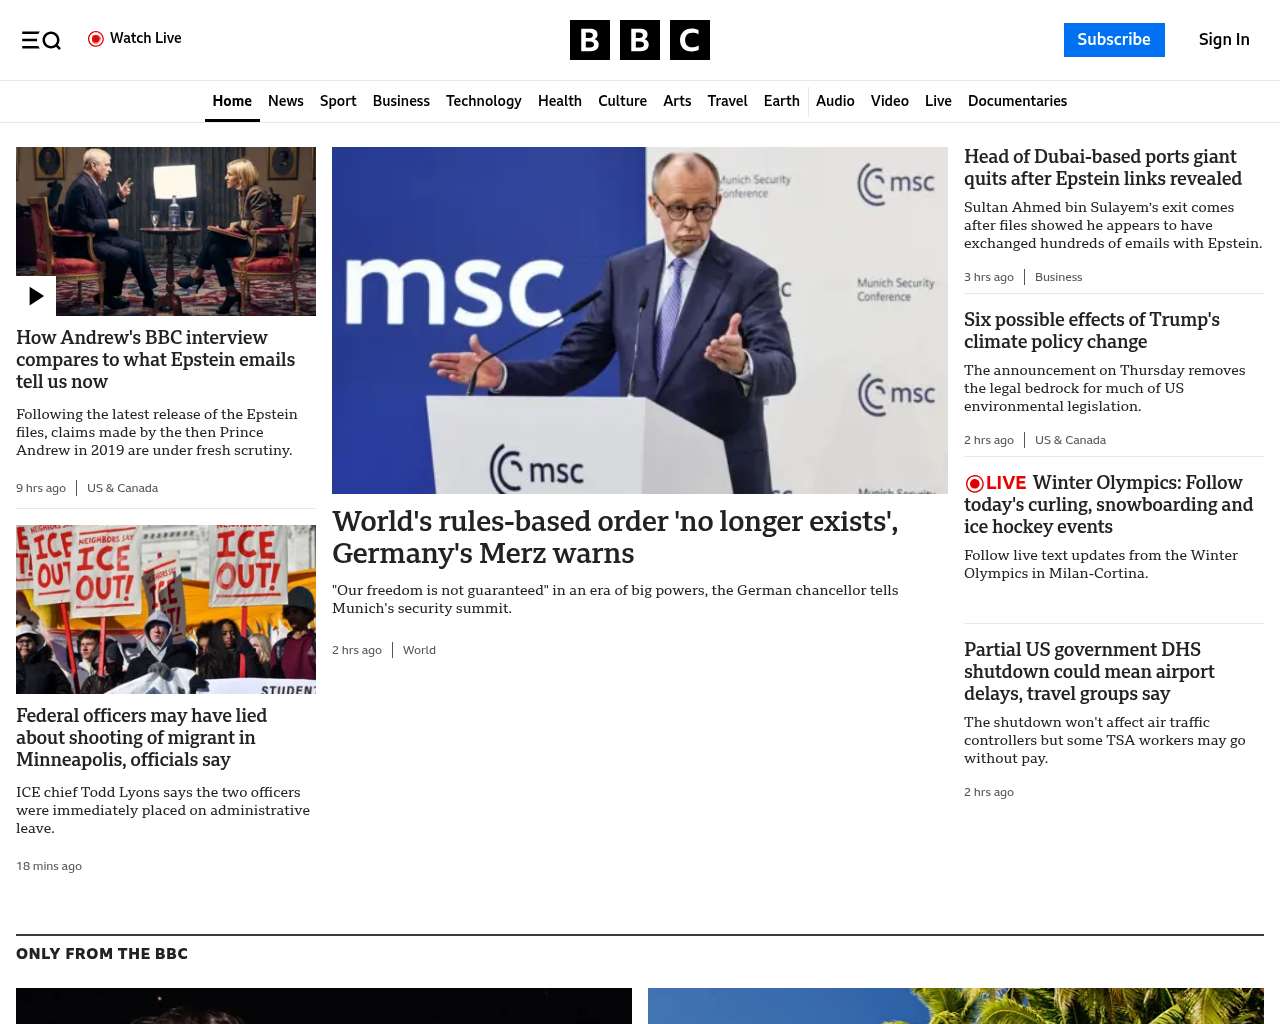
Task: Click the World category tag
Action: click(419, 650)
